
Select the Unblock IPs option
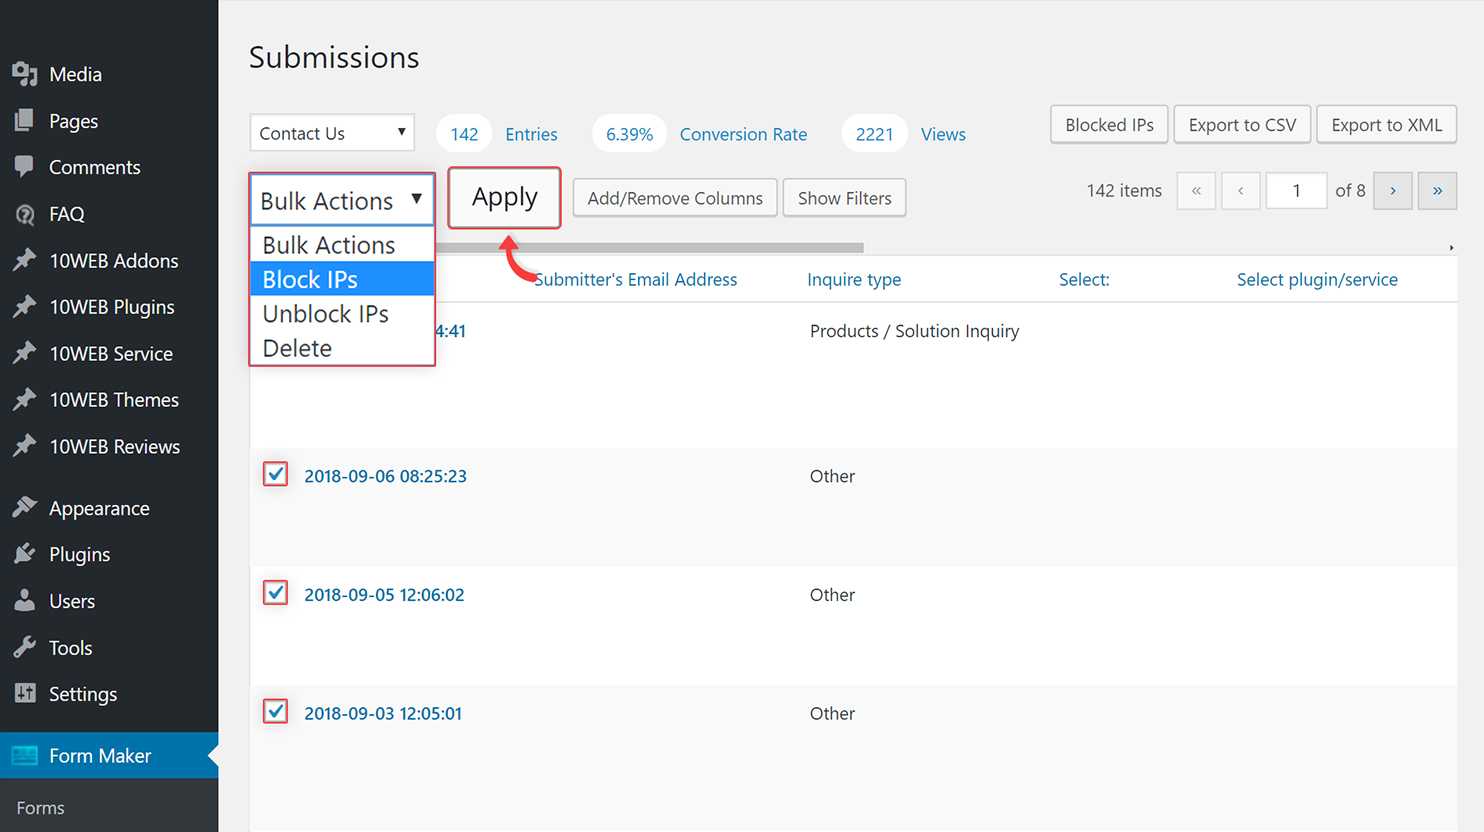pos(342,314)
